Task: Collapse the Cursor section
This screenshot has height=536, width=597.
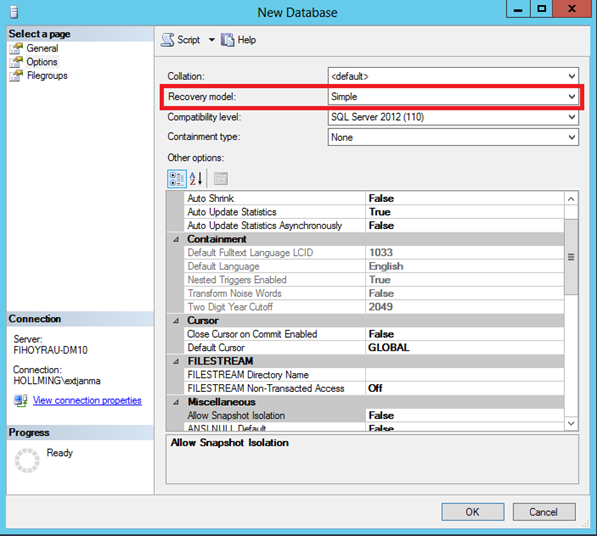Action: [176, 321]
